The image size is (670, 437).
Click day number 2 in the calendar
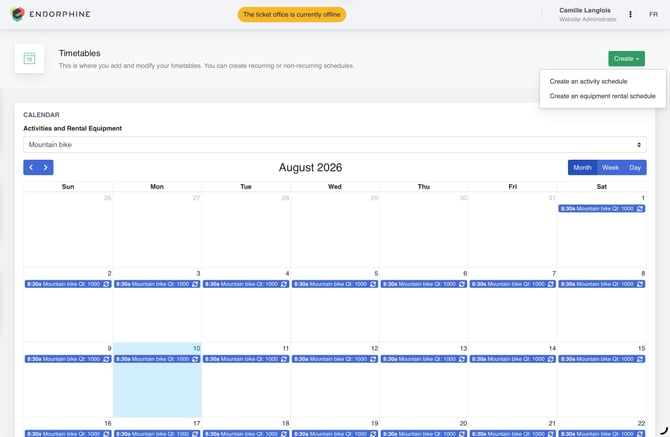(x=109, y=273)
